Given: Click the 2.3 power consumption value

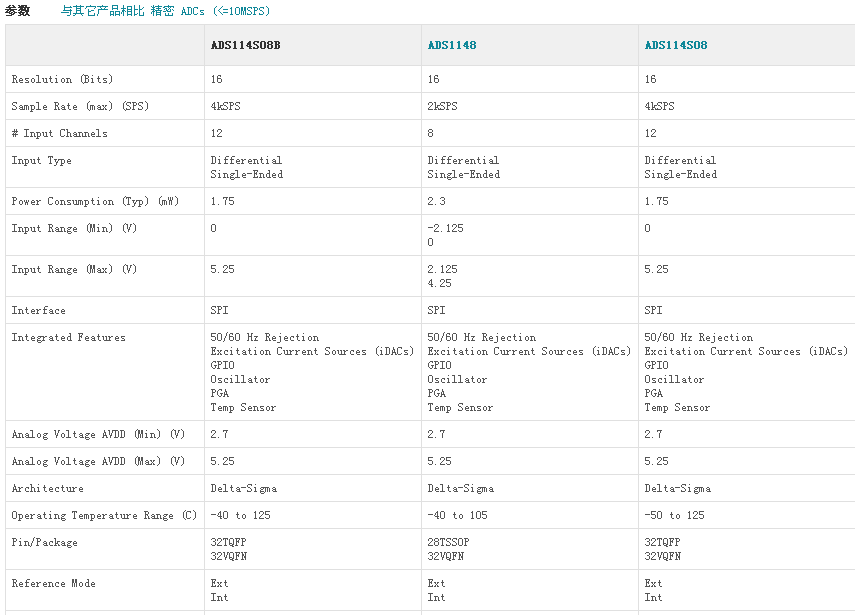Looking at the screenshot, I should coord(436,201).
